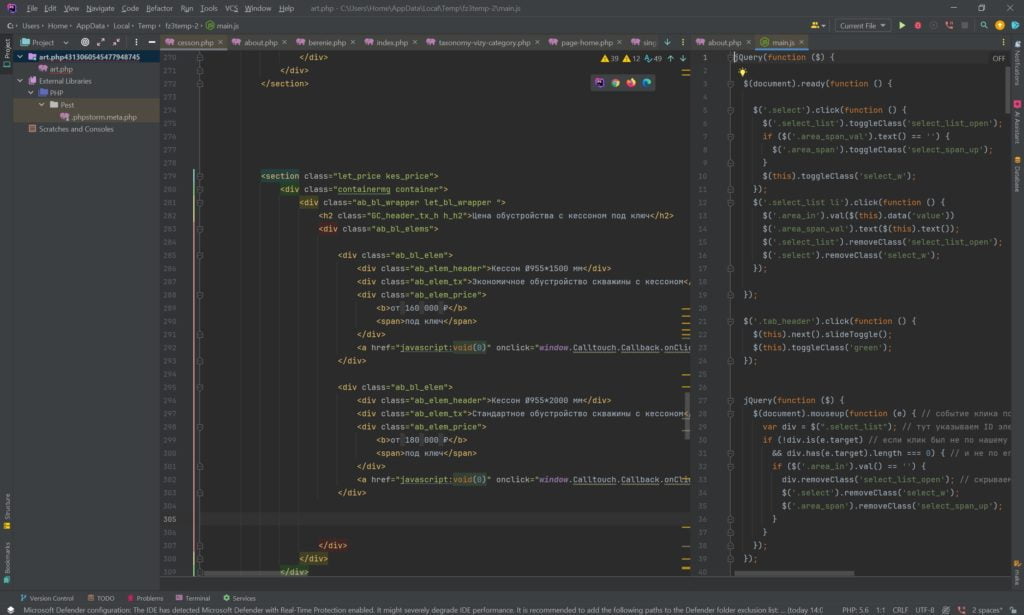This screenshot has height=615, width=1024.
Task: Run the current file with green play button
Action: point(902,25)
